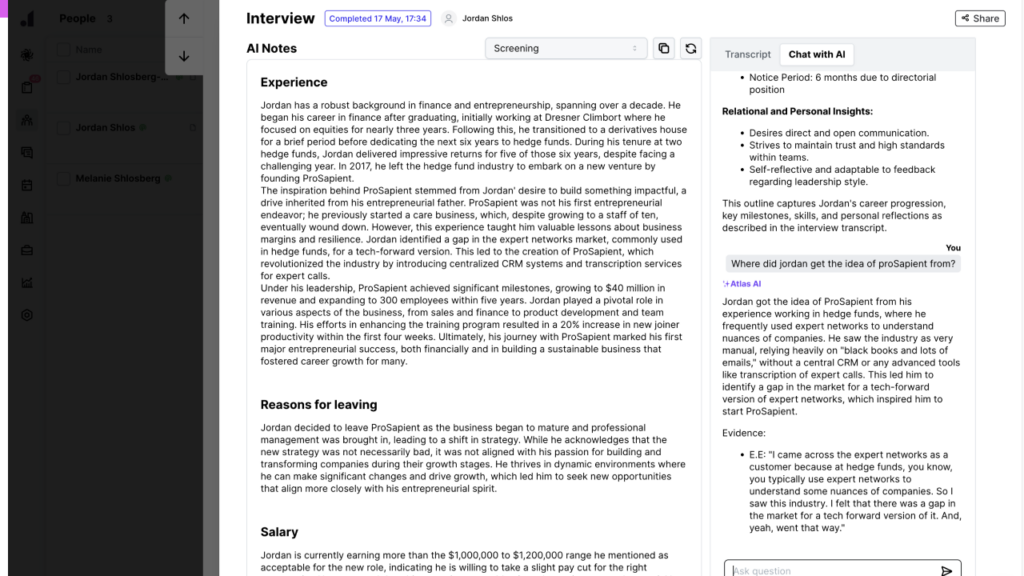1024x576 pixels.
Task: Copy the AI Notes content
Action: pyautogui.click(x=664, y=48)
